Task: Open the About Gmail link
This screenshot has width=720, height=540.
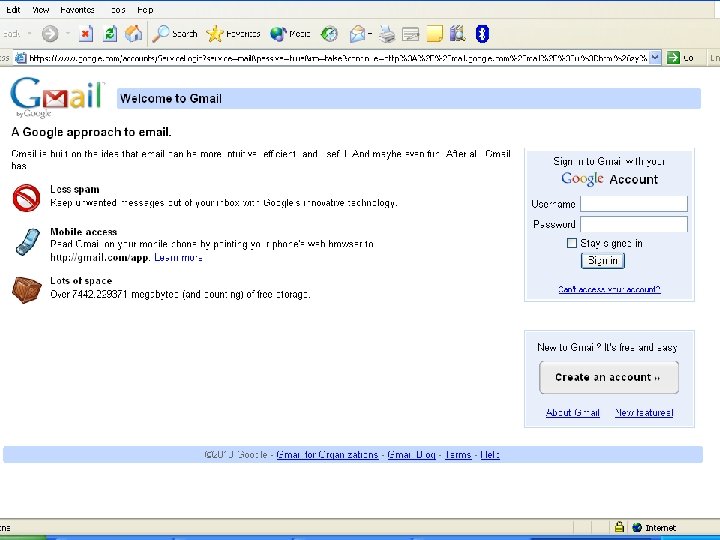Action: [573, 412]
